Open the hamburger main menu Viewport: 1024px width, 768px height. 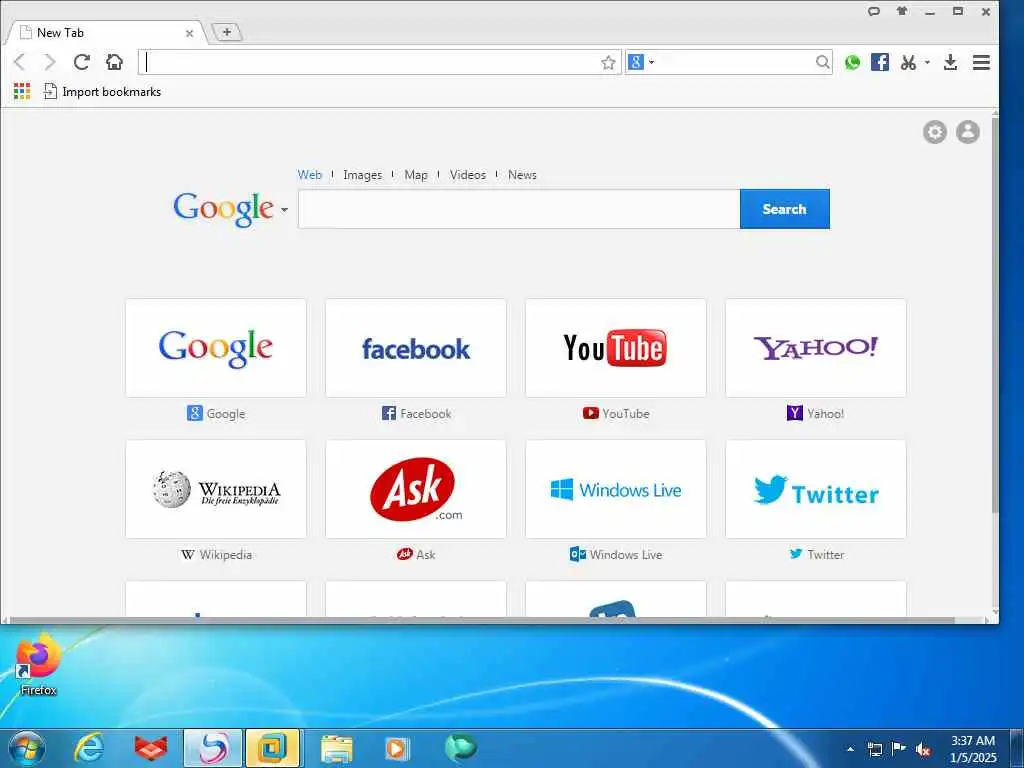tap(981, 62)
